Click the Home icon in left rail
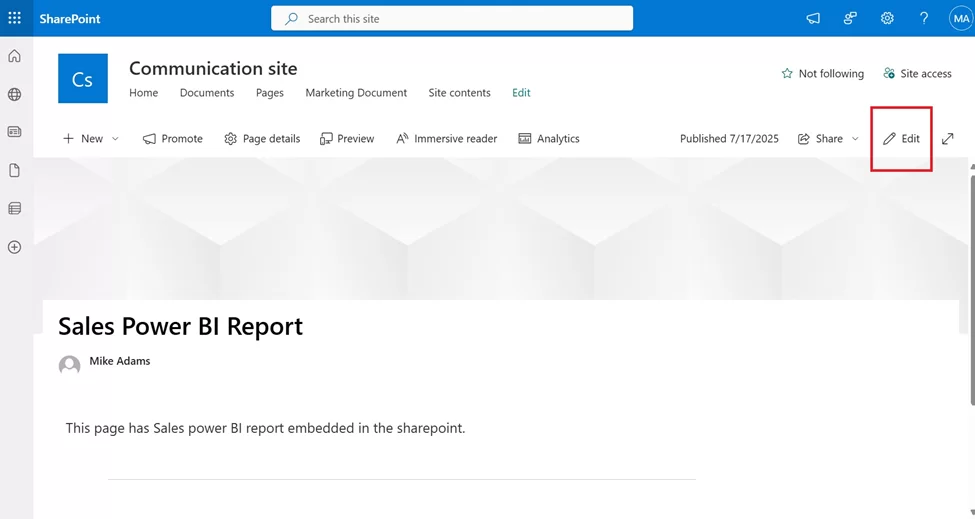Image resolution: width=975 pixels, height=519 pixels. pyautogui.click(x=14, y=56)
